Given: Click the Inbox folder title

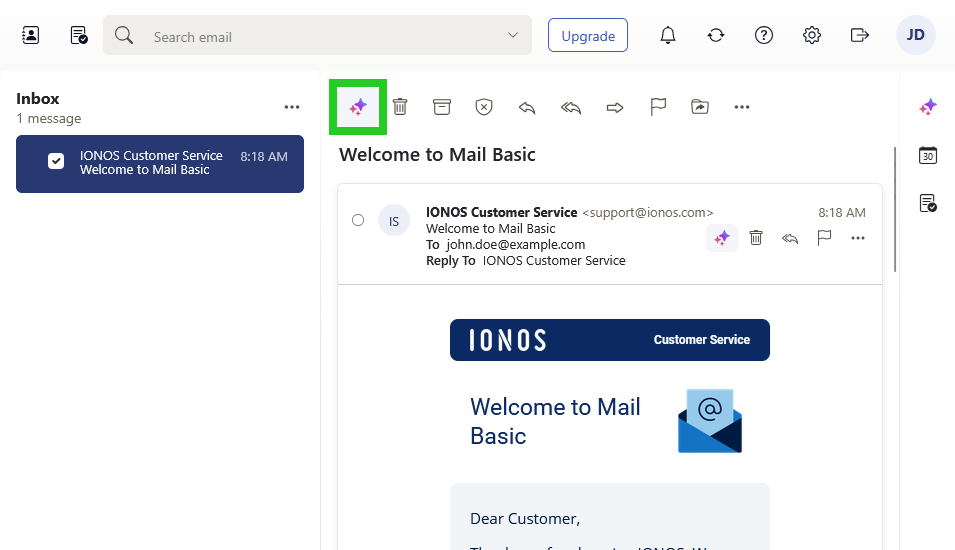Looking at the screenshot, I should point(38,99).
